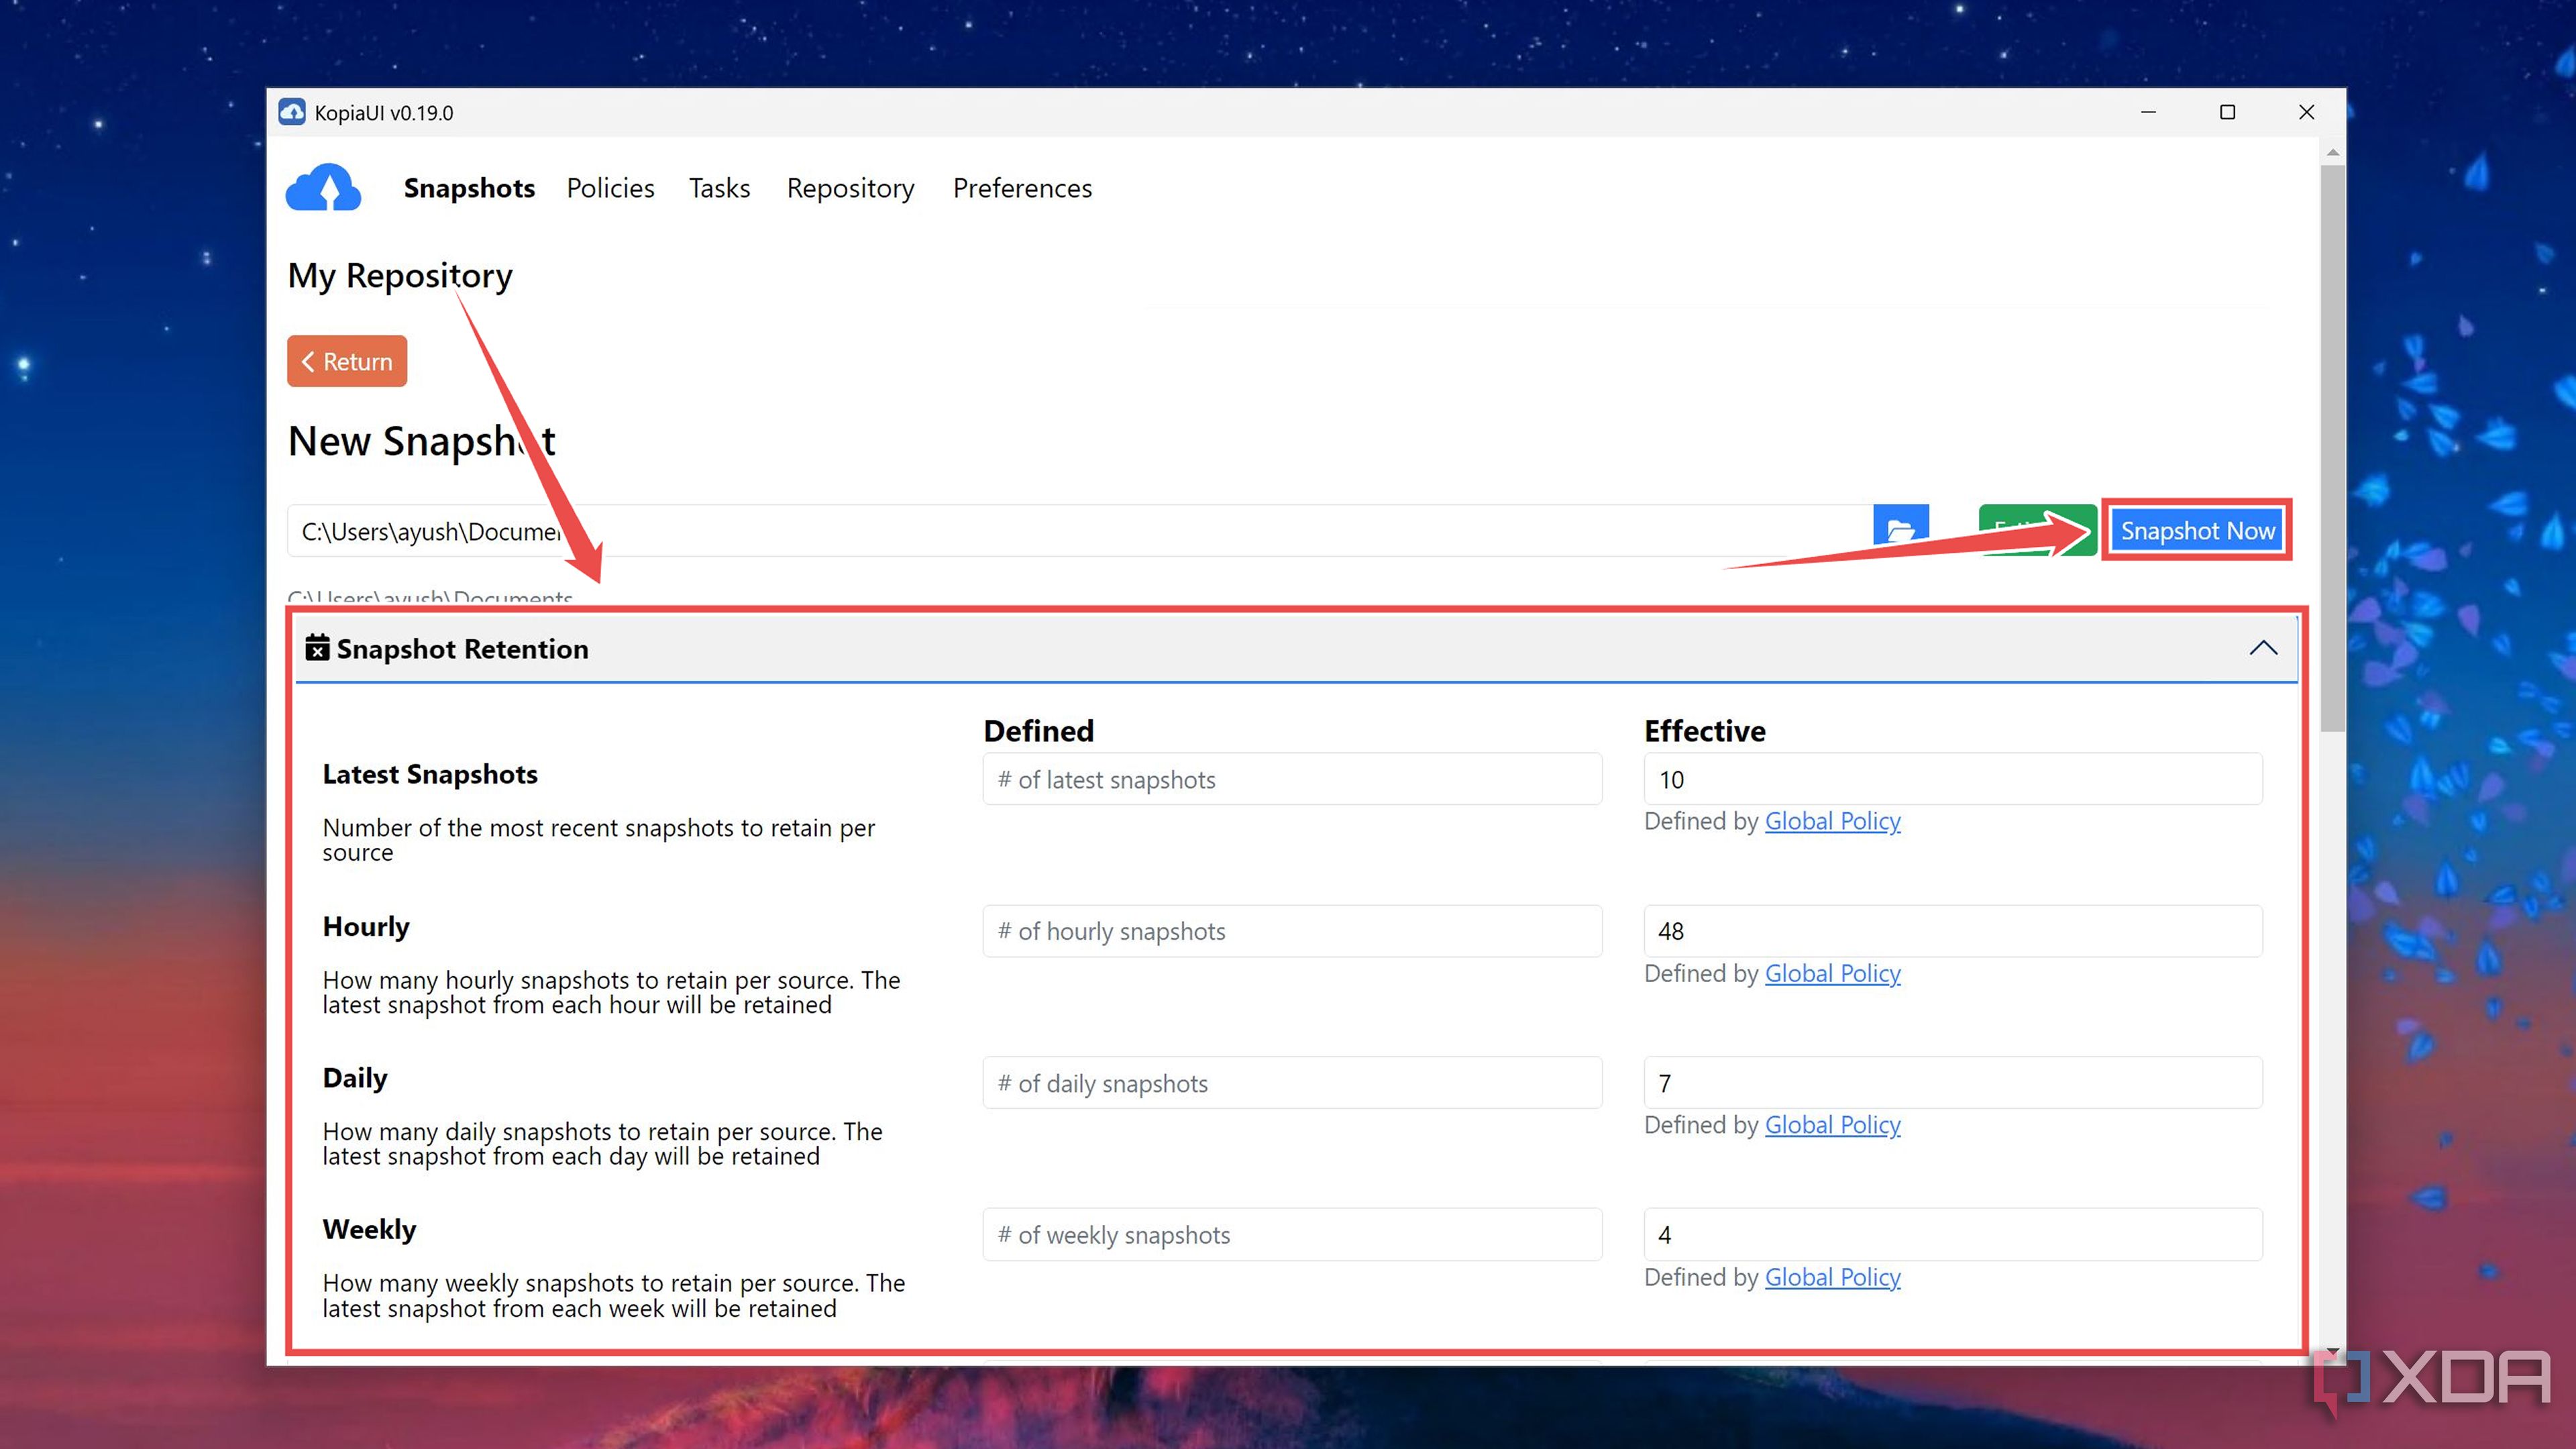Click the '# of hourly snapshots' input field
Viewport: 2576px width, 1449px height.
coord(1291,931)
